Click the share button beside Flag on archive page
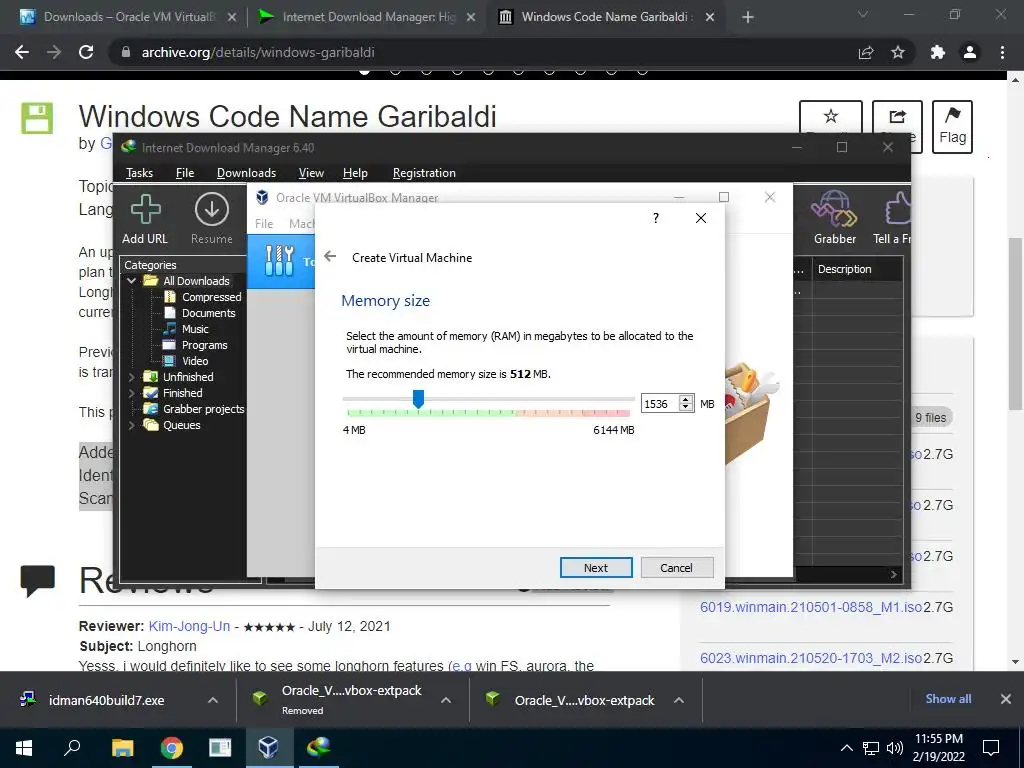This screenshot has height=768, width=1024. coord(897,126)
